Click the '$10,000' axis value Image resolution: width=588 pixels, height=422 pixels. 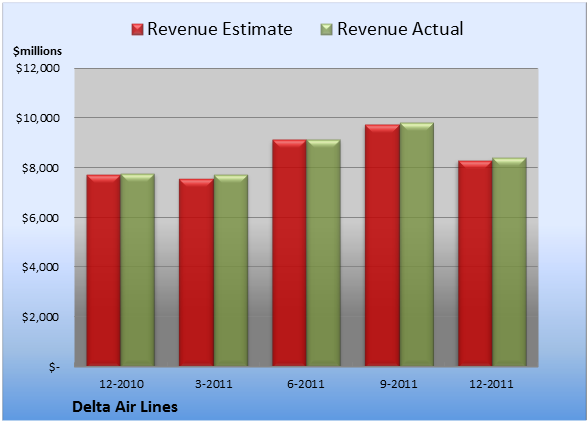point(38,118)
